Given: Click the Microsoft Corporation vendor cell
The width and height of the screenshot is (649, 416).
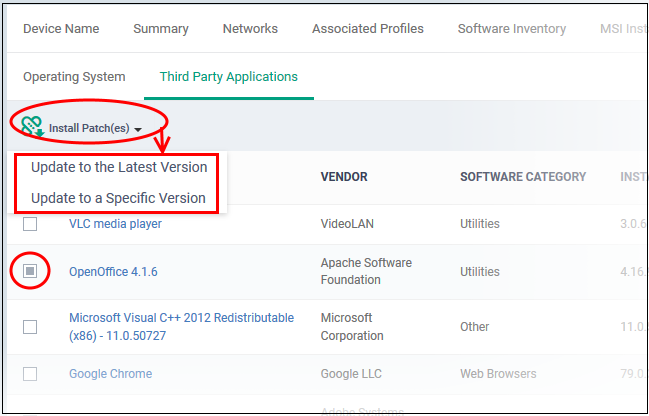Looking at the screenshot, I should [352, 327].
